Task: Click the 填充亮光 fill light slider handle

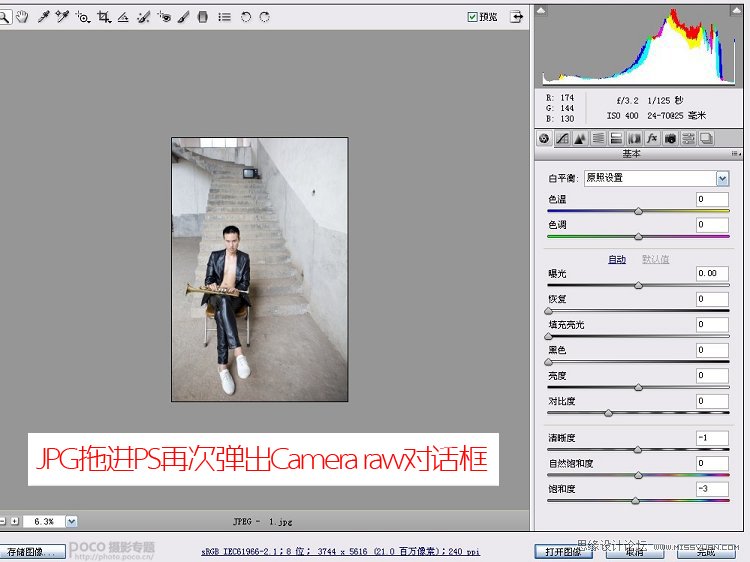Action: coord(549,336)
